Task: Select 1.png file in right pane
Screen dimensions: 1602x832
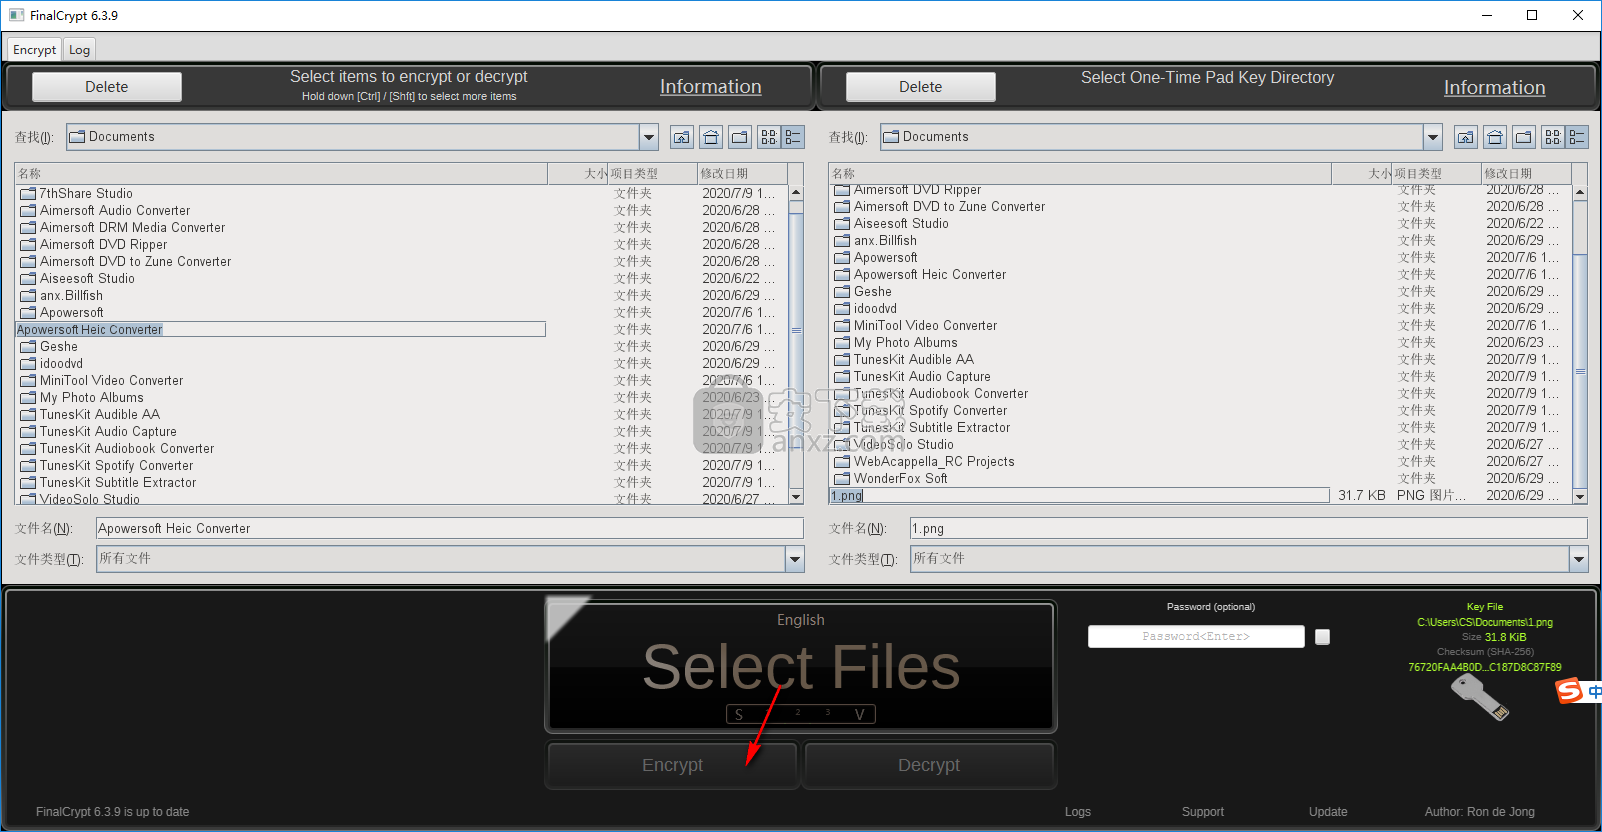Action: (1079, 495)
